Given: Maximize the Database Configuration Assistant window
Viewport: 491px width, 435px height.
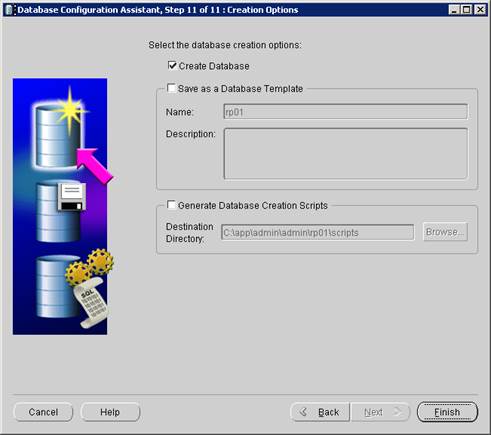Looking at the screenshot, I should coord(467,10).
